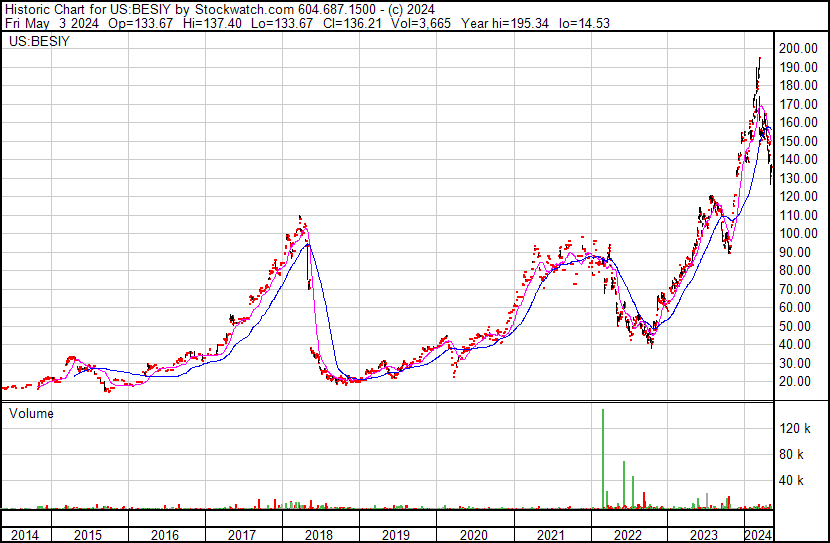Image resolution: width=830 pixels, height=543 pixels.
Task: Click the 150.00 price axis label
Action: 798,141
